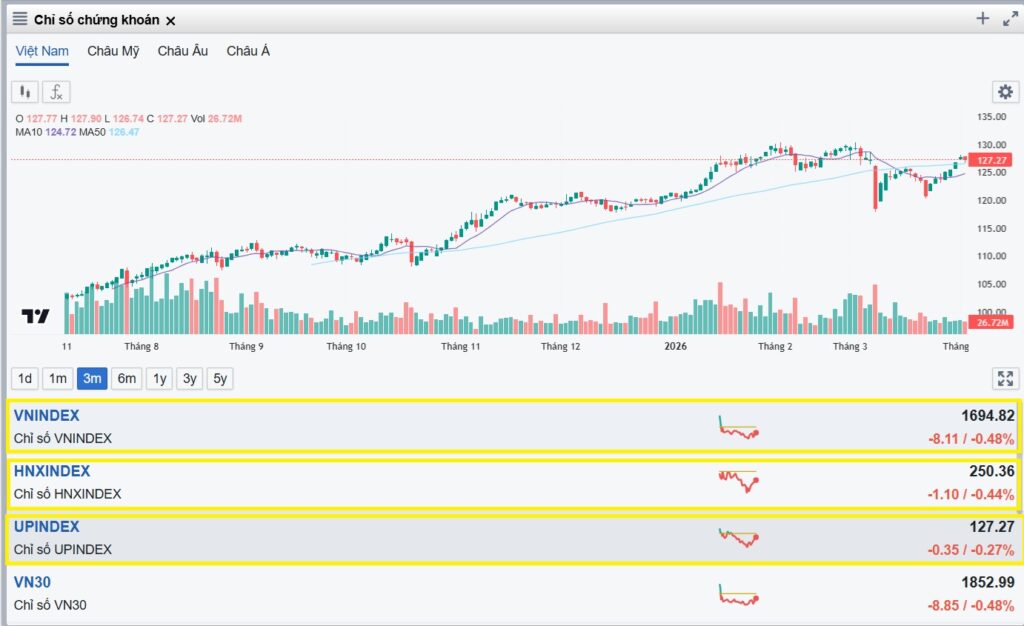Switch to the Châu Mỹ tab
Viewport: 1024px width, 626px height.
tap(113, 51)
